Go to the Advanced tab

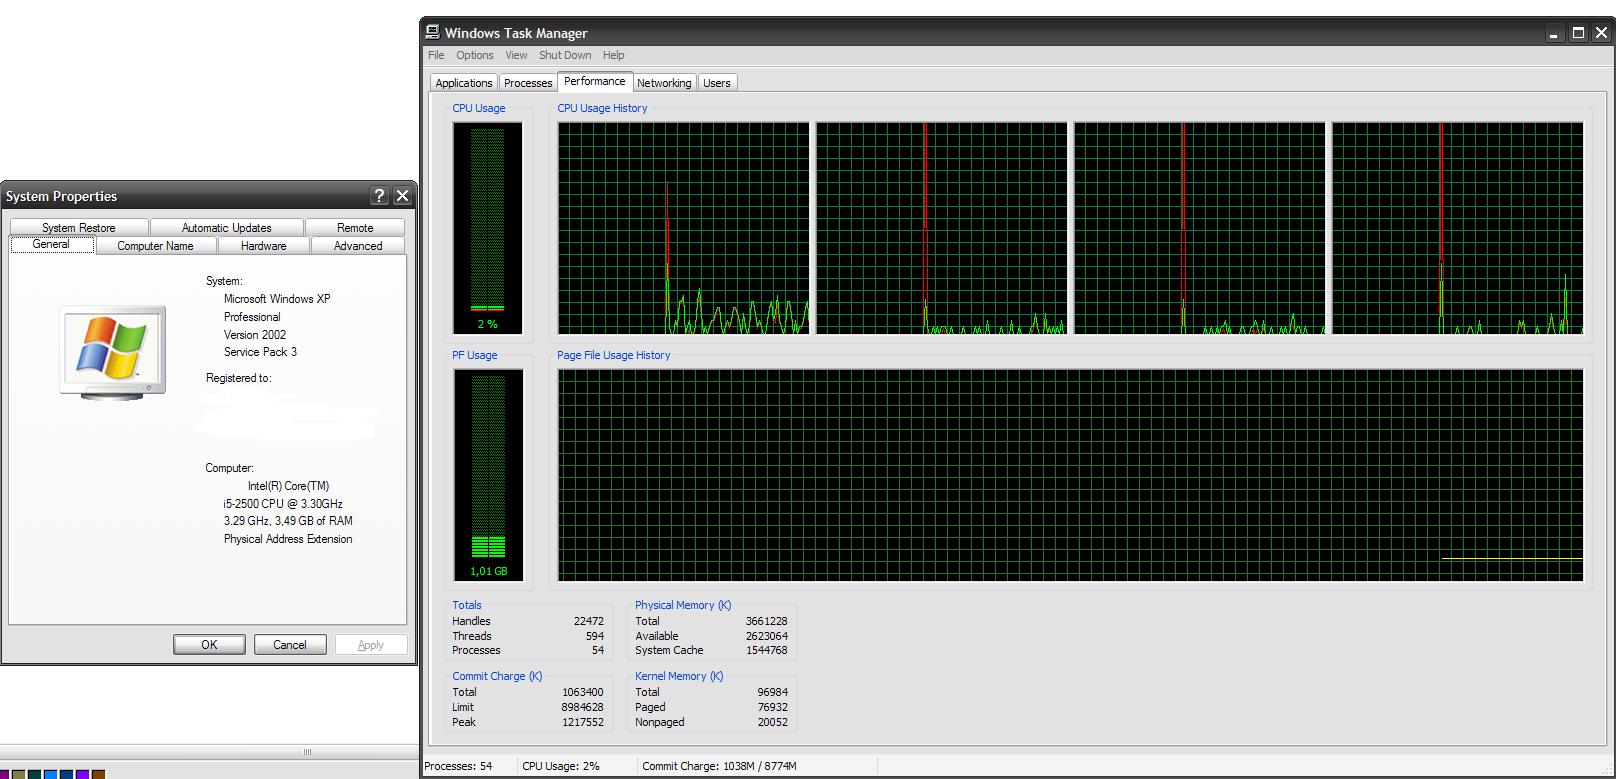[357, 246]
